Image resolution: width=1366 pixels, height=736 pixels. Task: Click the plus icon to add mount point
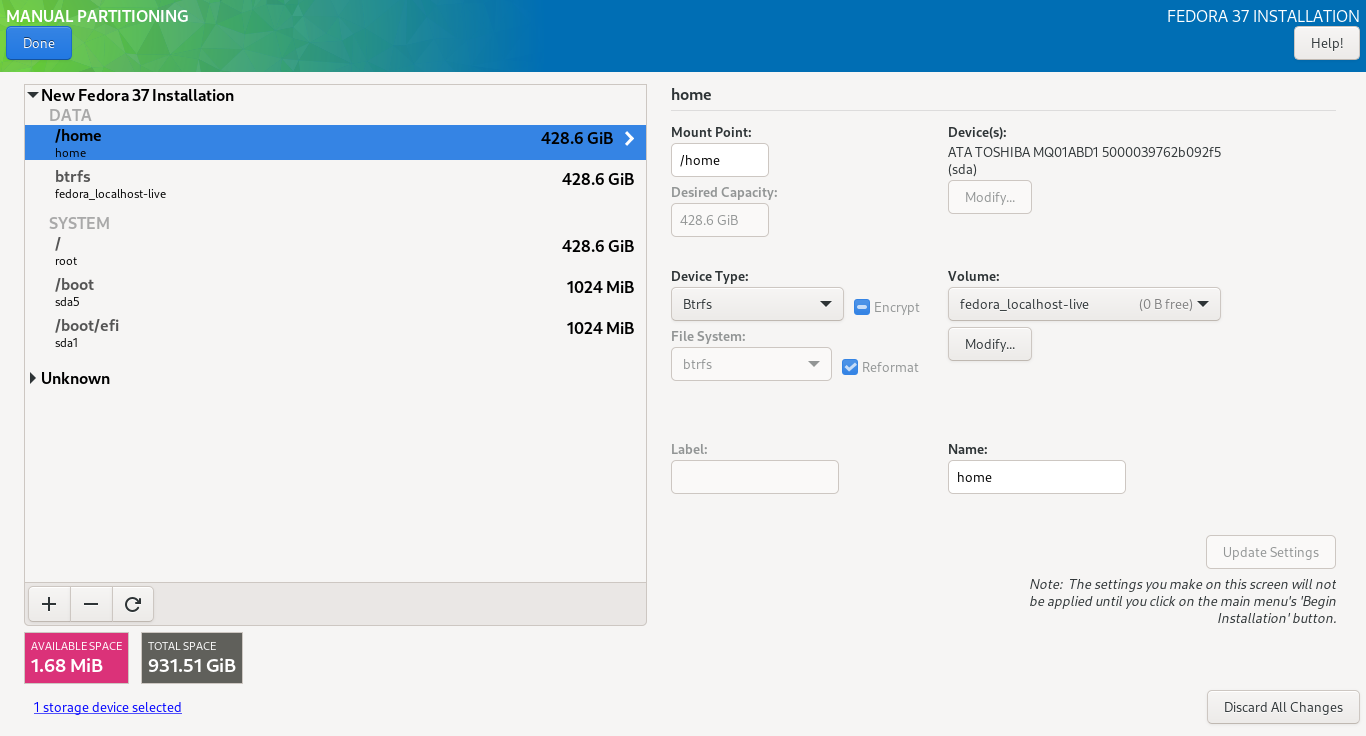(49, 604)
